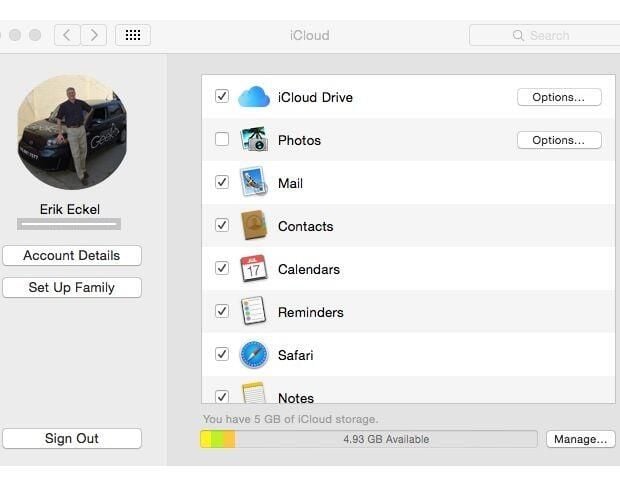
Task: Click the Calendars label
Action: coord(309,270)
